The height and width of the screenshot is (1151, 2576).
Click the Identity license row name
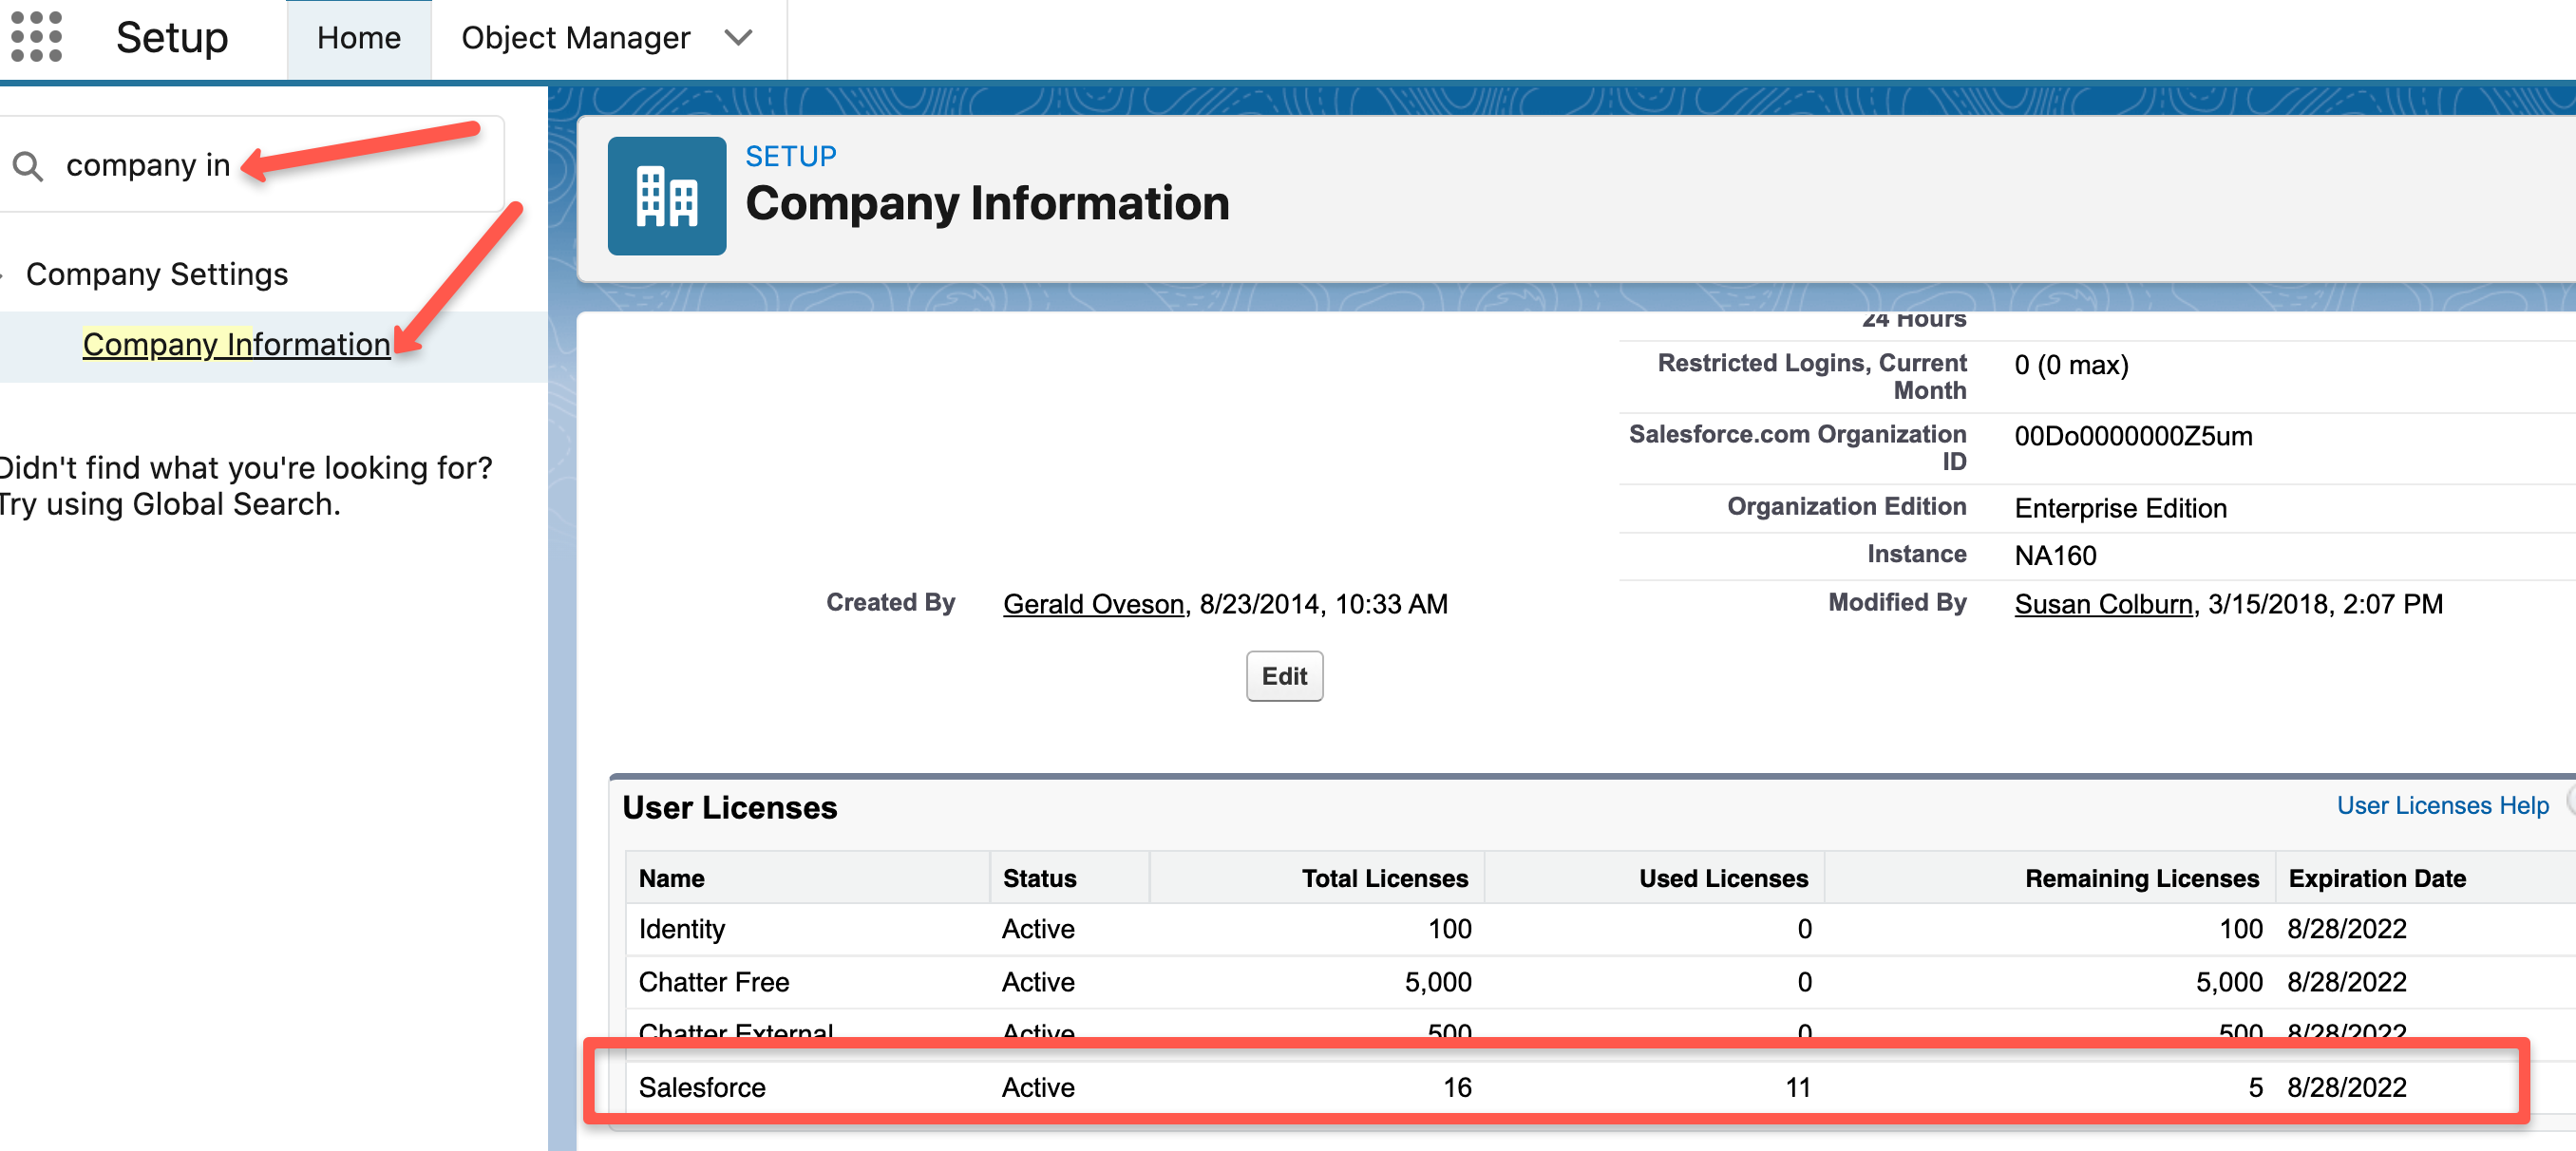pos(682,928)
